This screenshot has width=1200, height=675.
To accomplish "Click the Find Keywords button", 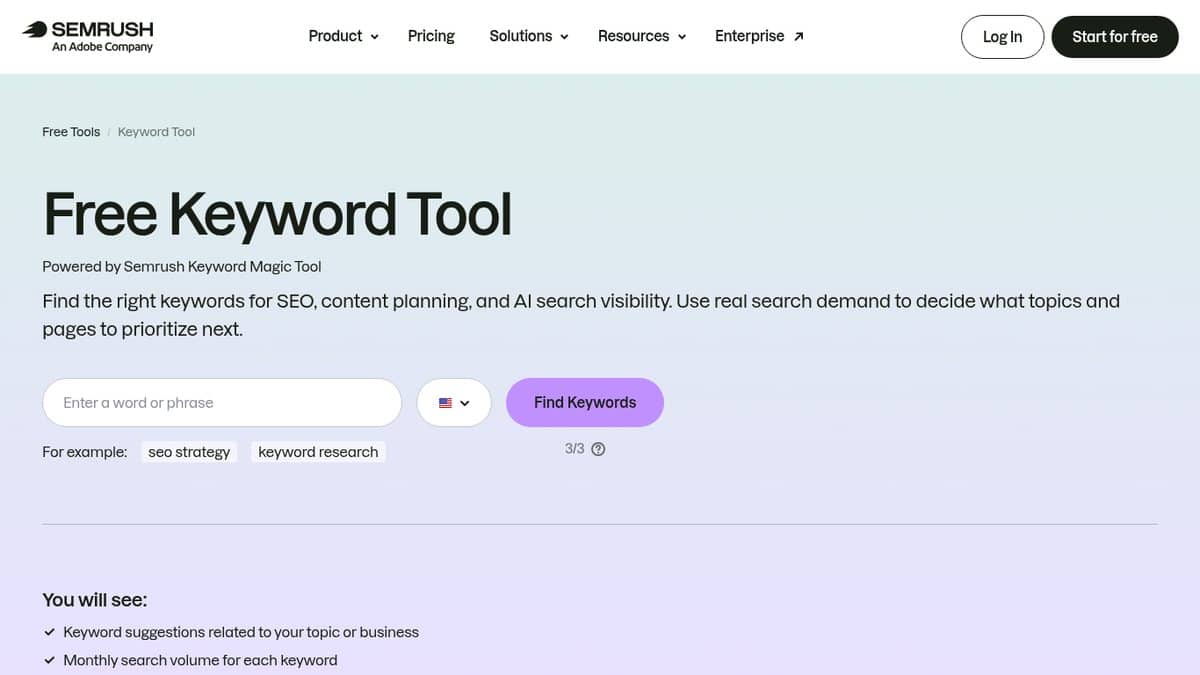I will point(585,403).
